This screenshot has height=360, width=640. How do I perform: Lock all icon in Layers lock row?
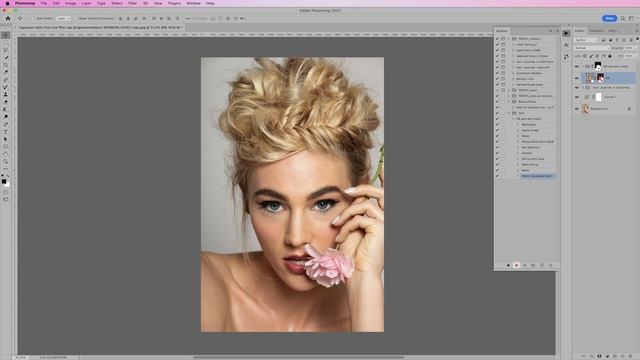tap(610, 56)
